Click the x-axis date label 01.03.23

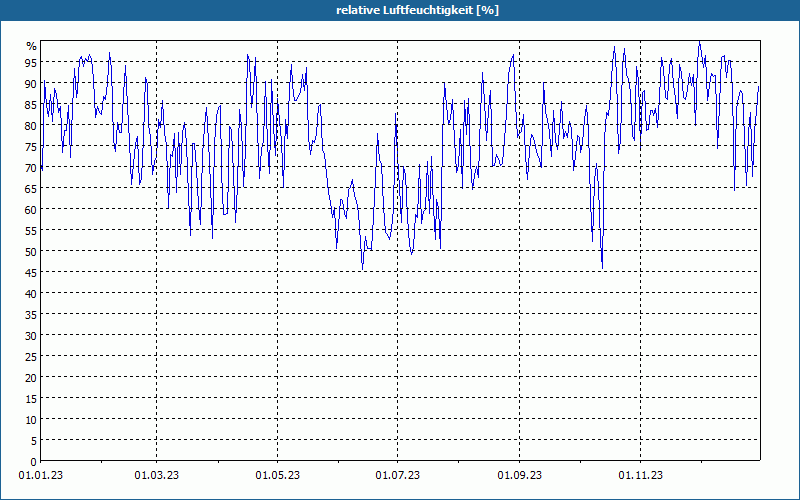point(157,476)
